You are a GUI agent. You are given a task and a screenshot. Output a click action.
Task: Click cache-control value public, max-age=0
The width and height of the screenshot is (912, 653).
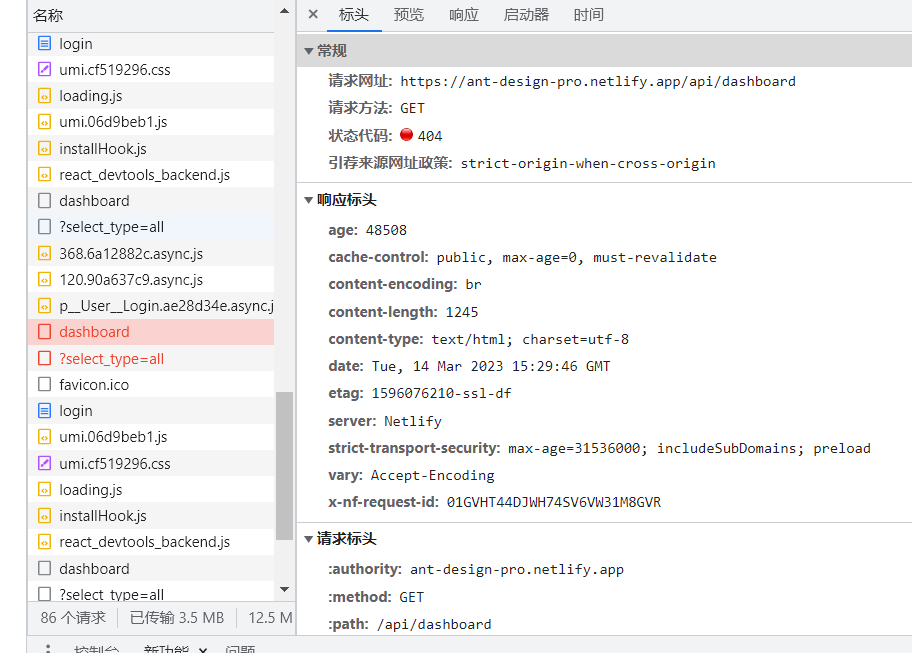(576, 257)
